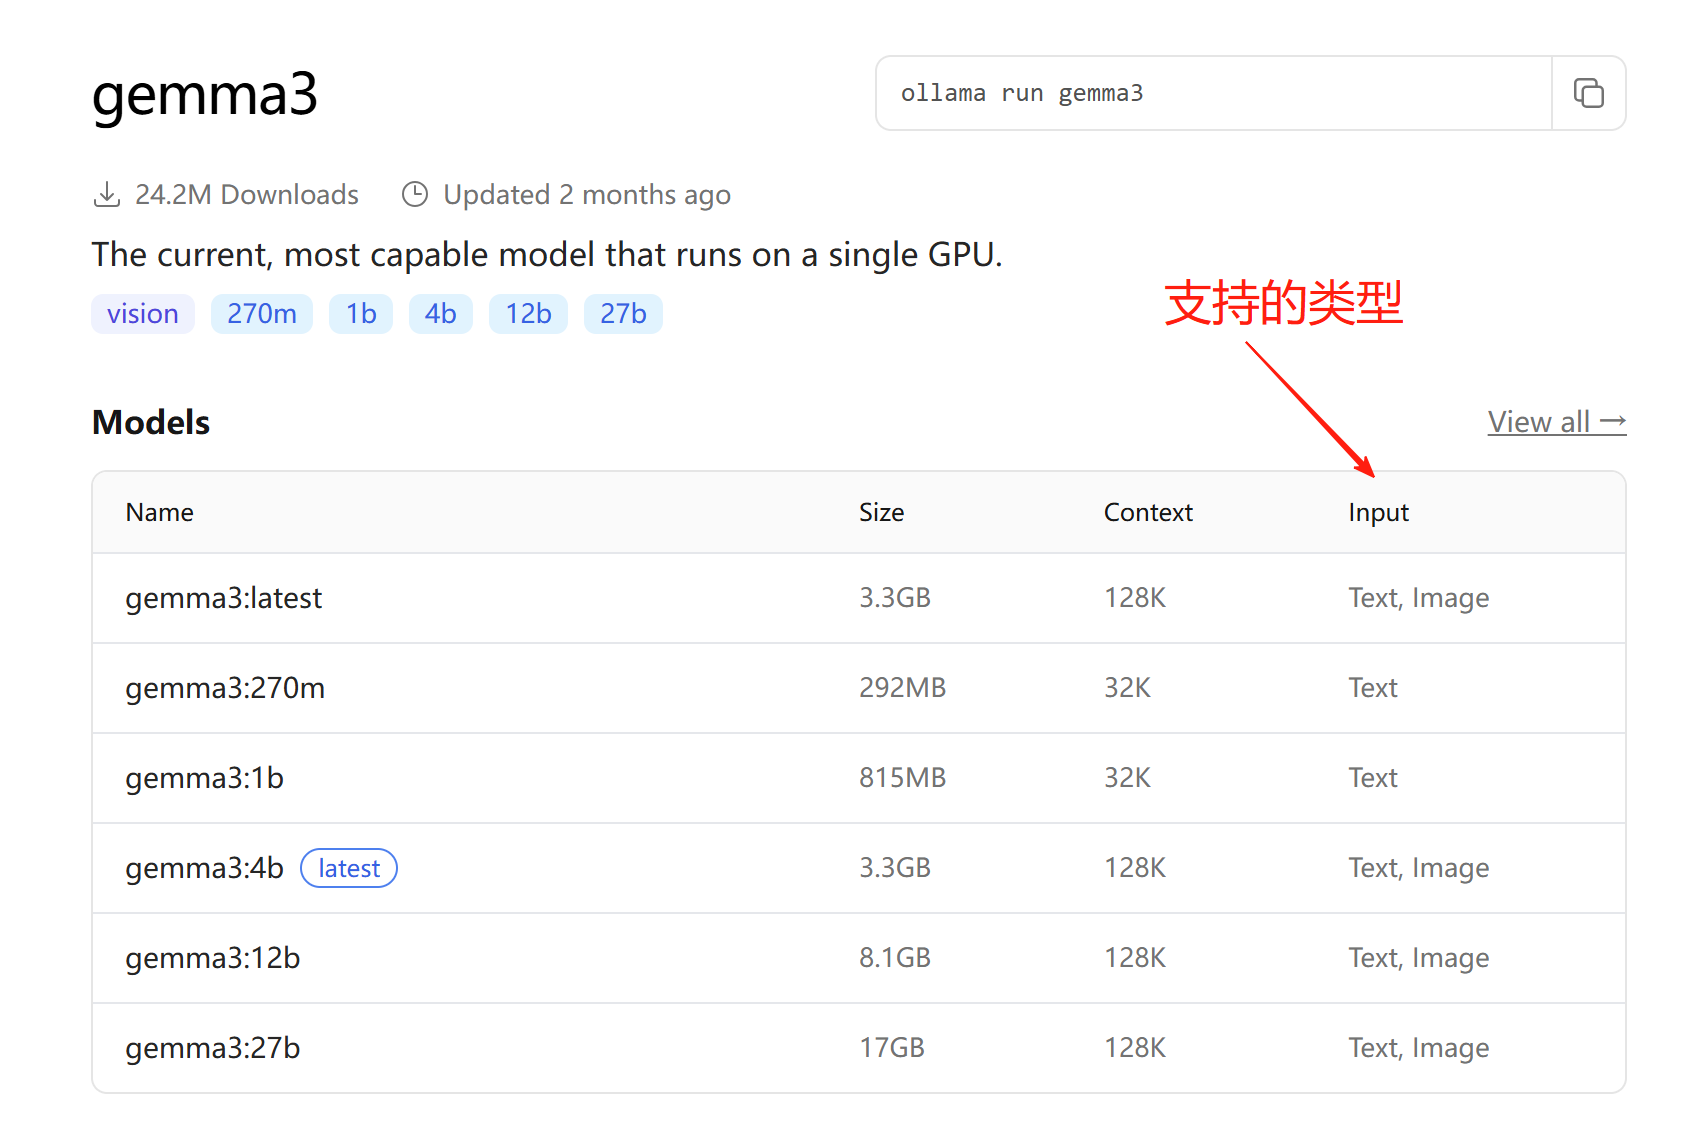
Task: Click the Input column header
Action: pos(1378,512)
